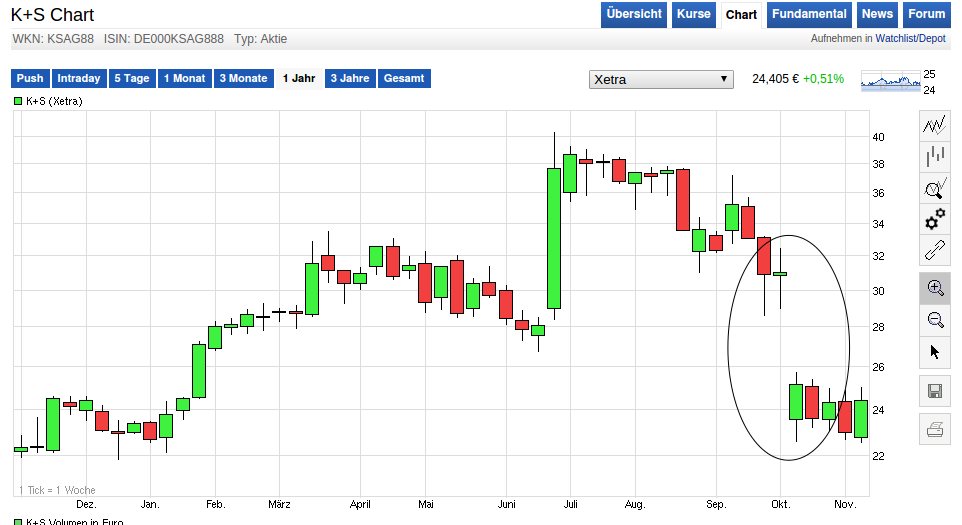Open the Forum tab
962x525 pixels.
tap(926, 14)
